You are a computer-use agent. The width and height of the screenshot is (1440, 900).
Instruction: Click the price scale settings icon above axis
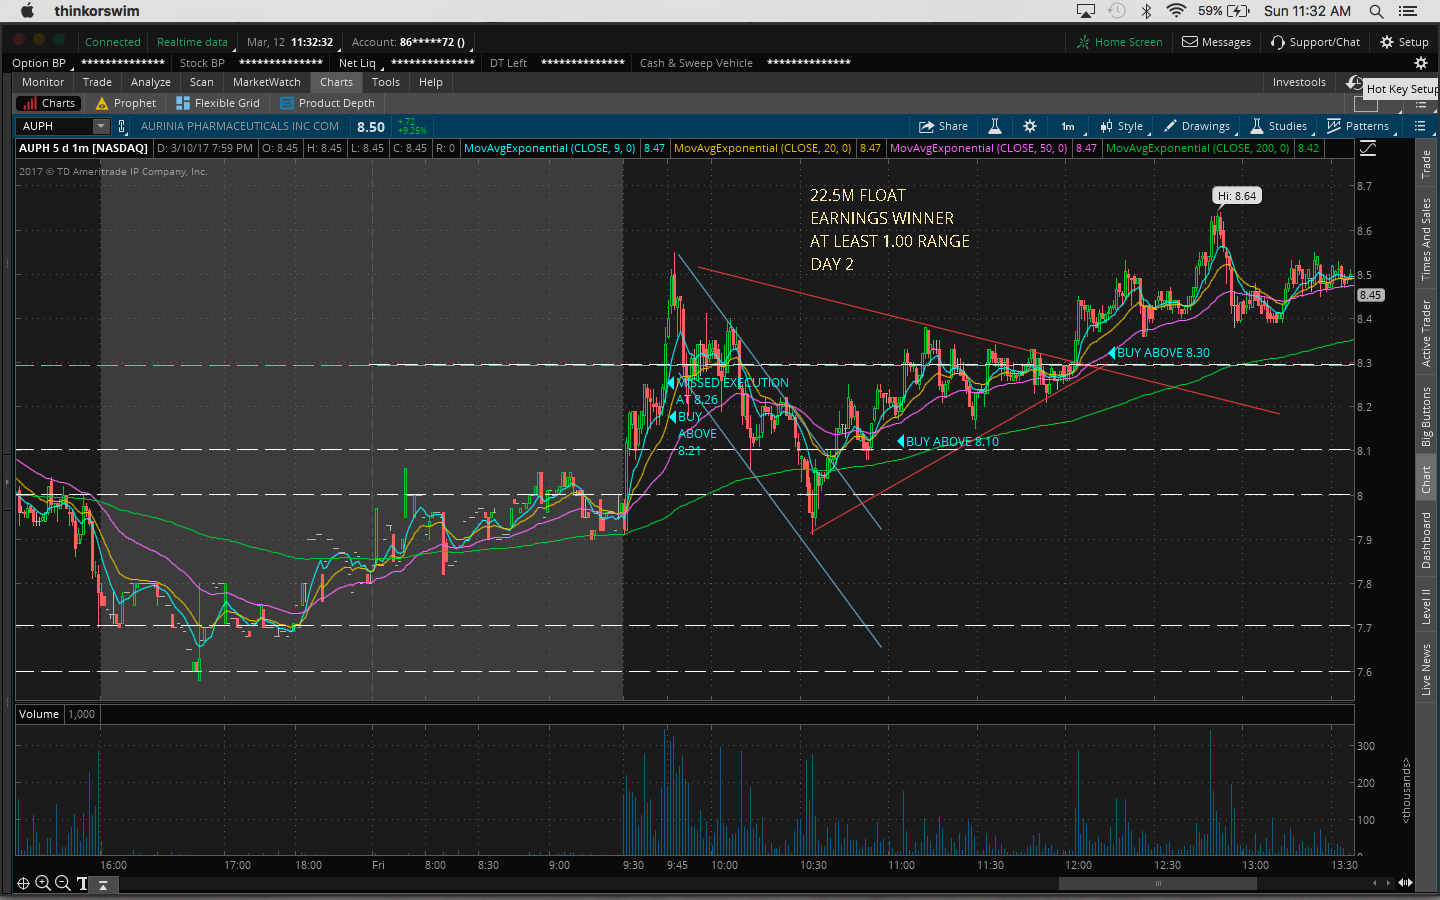[x=1368, y=148]
